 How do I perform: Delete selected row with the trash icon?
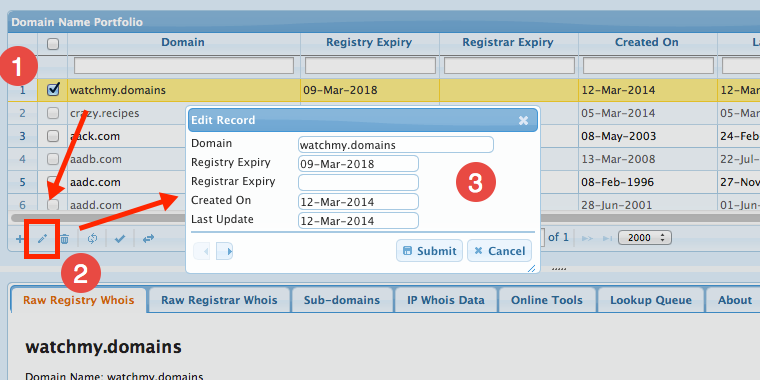pos(64,238)
